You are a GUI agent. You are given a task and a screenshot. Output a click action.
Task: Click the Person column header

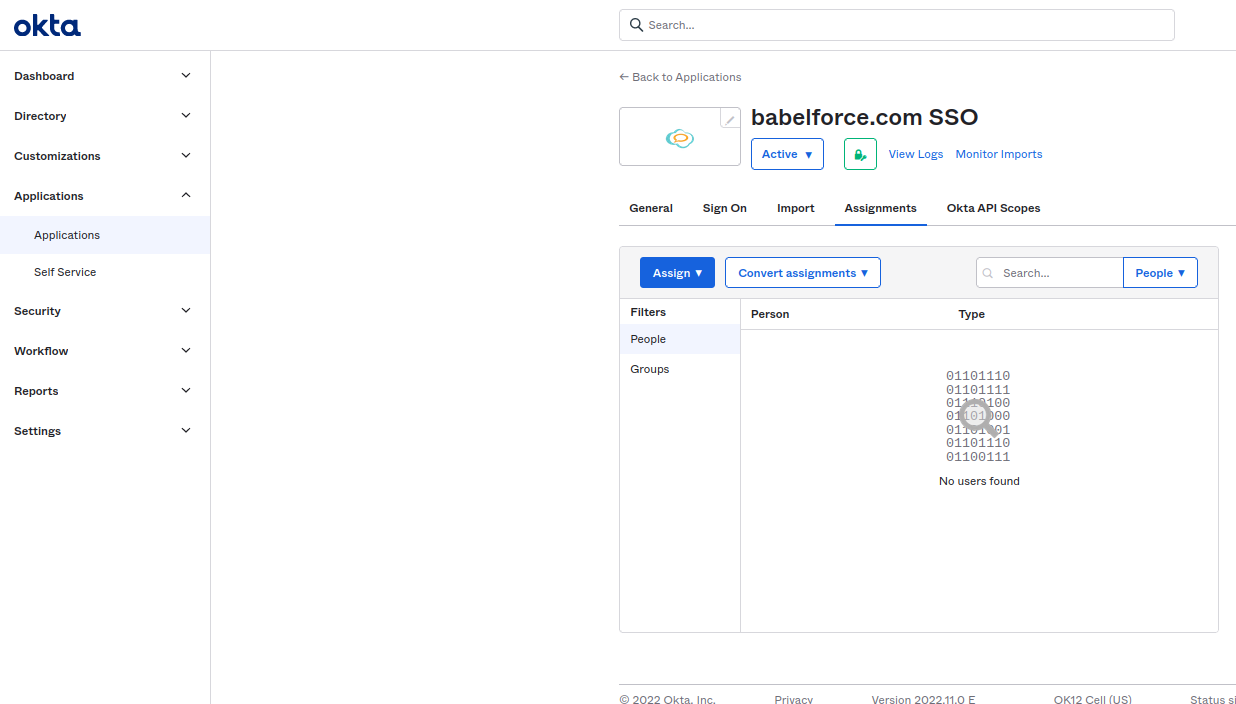tap(770, 314)
